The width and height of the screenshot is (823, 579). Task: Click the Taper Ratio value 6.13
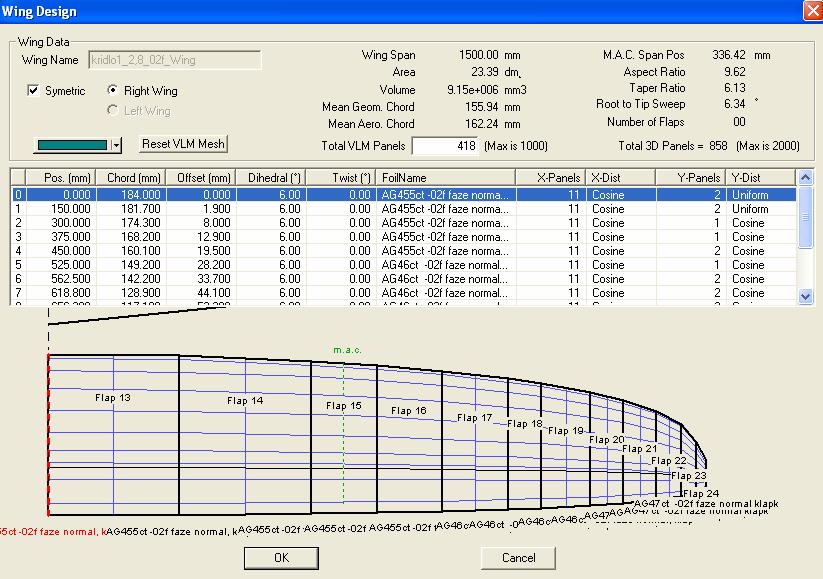[x=735, y=88]
